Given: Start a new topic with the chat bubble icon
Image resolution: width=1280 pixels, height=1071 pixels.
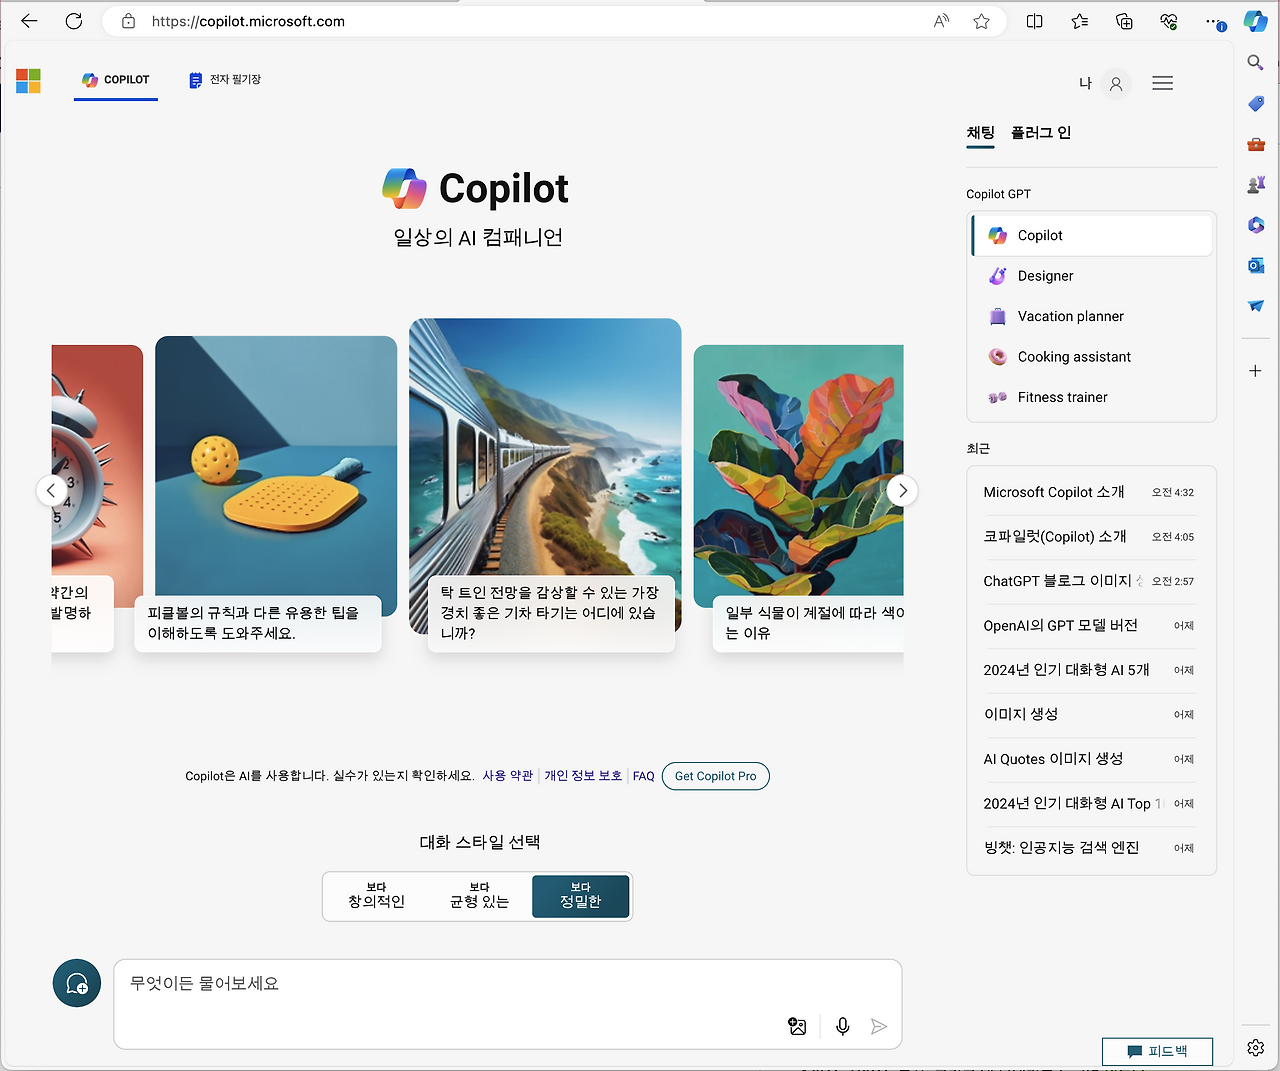Looking at the screenshot, I should (77, 983).
